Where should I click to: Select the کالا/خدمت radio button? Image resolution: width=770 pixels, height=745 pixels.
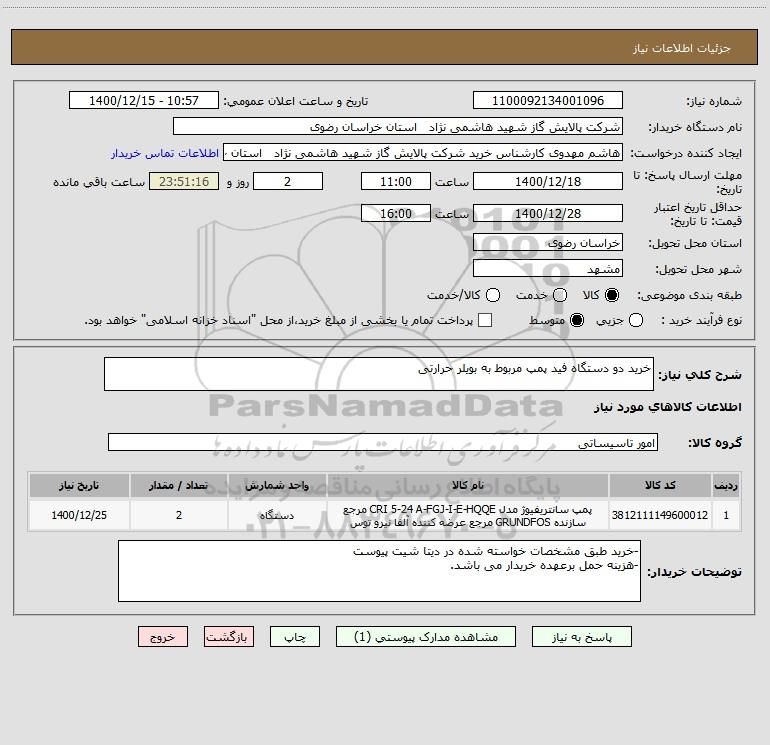point(493,295)
